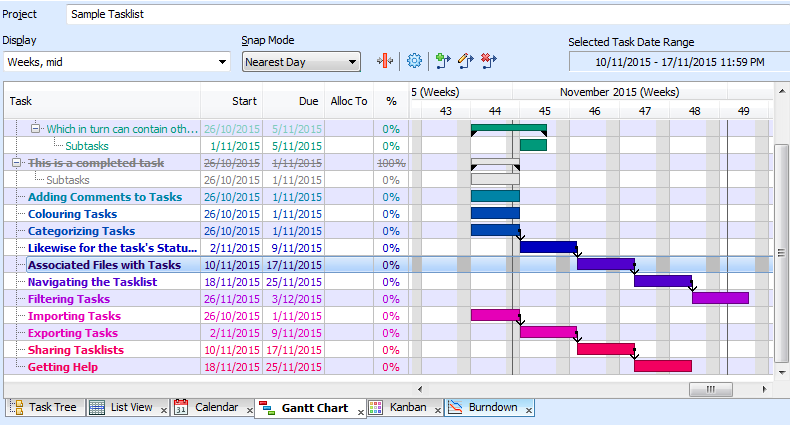Select the 'Exporting Tasks' task
The height and width of the screenshot is (425, 790).
coord(73,333)
